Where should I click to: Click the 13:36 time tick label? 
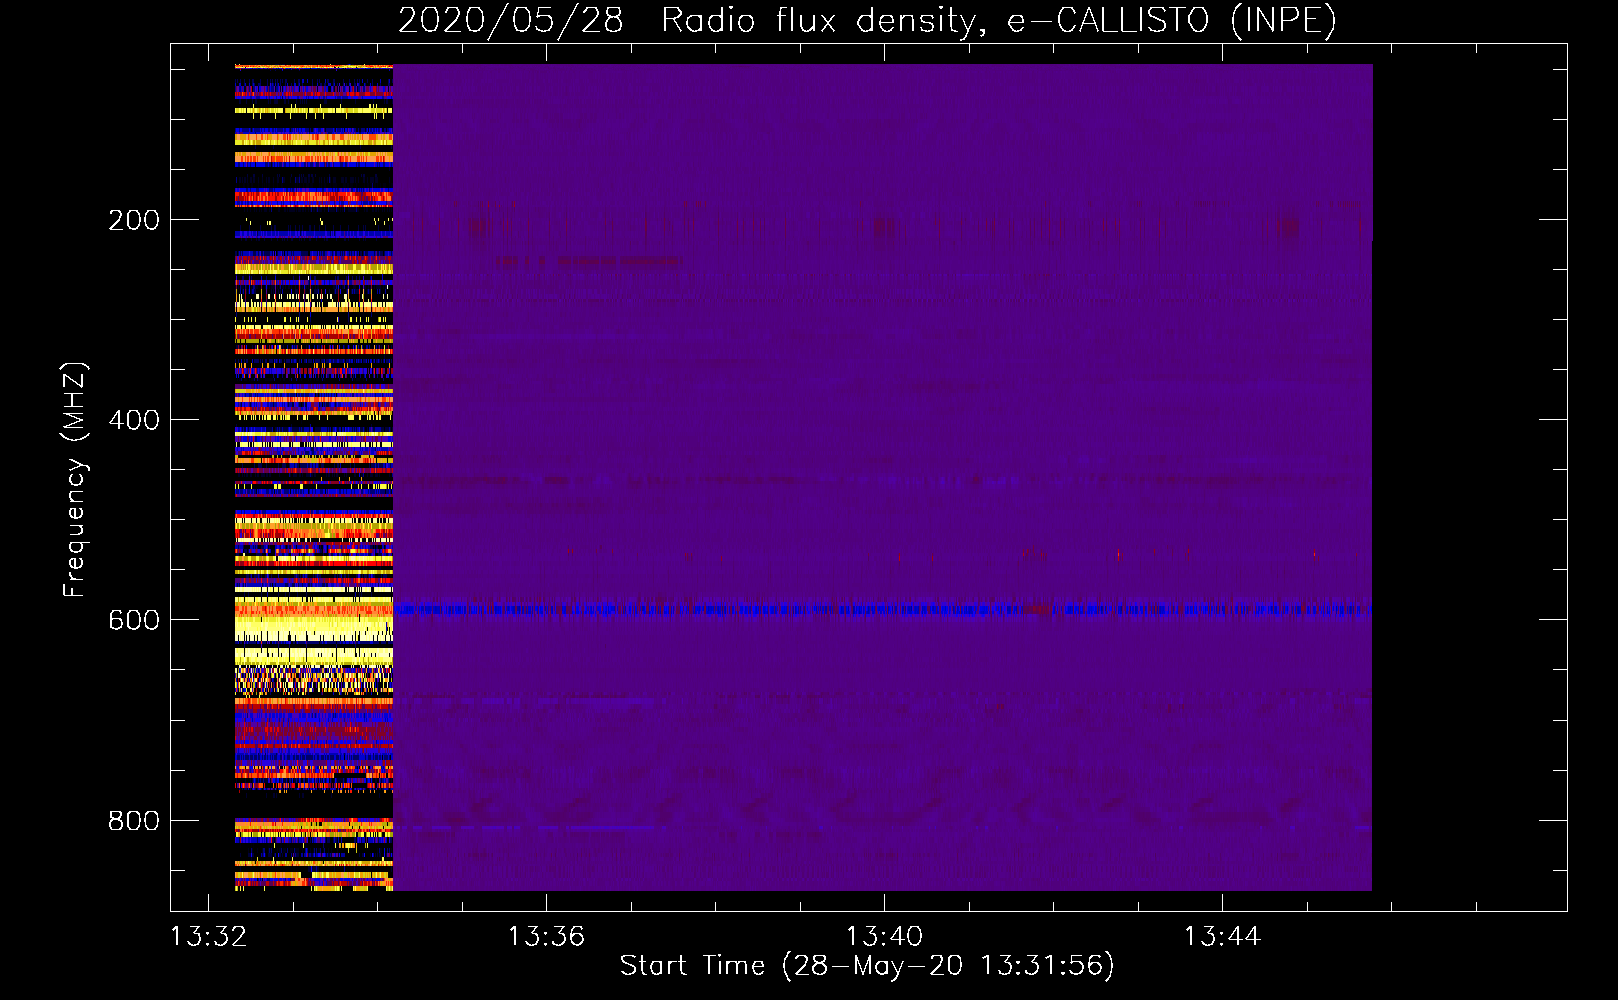point(546,936)
